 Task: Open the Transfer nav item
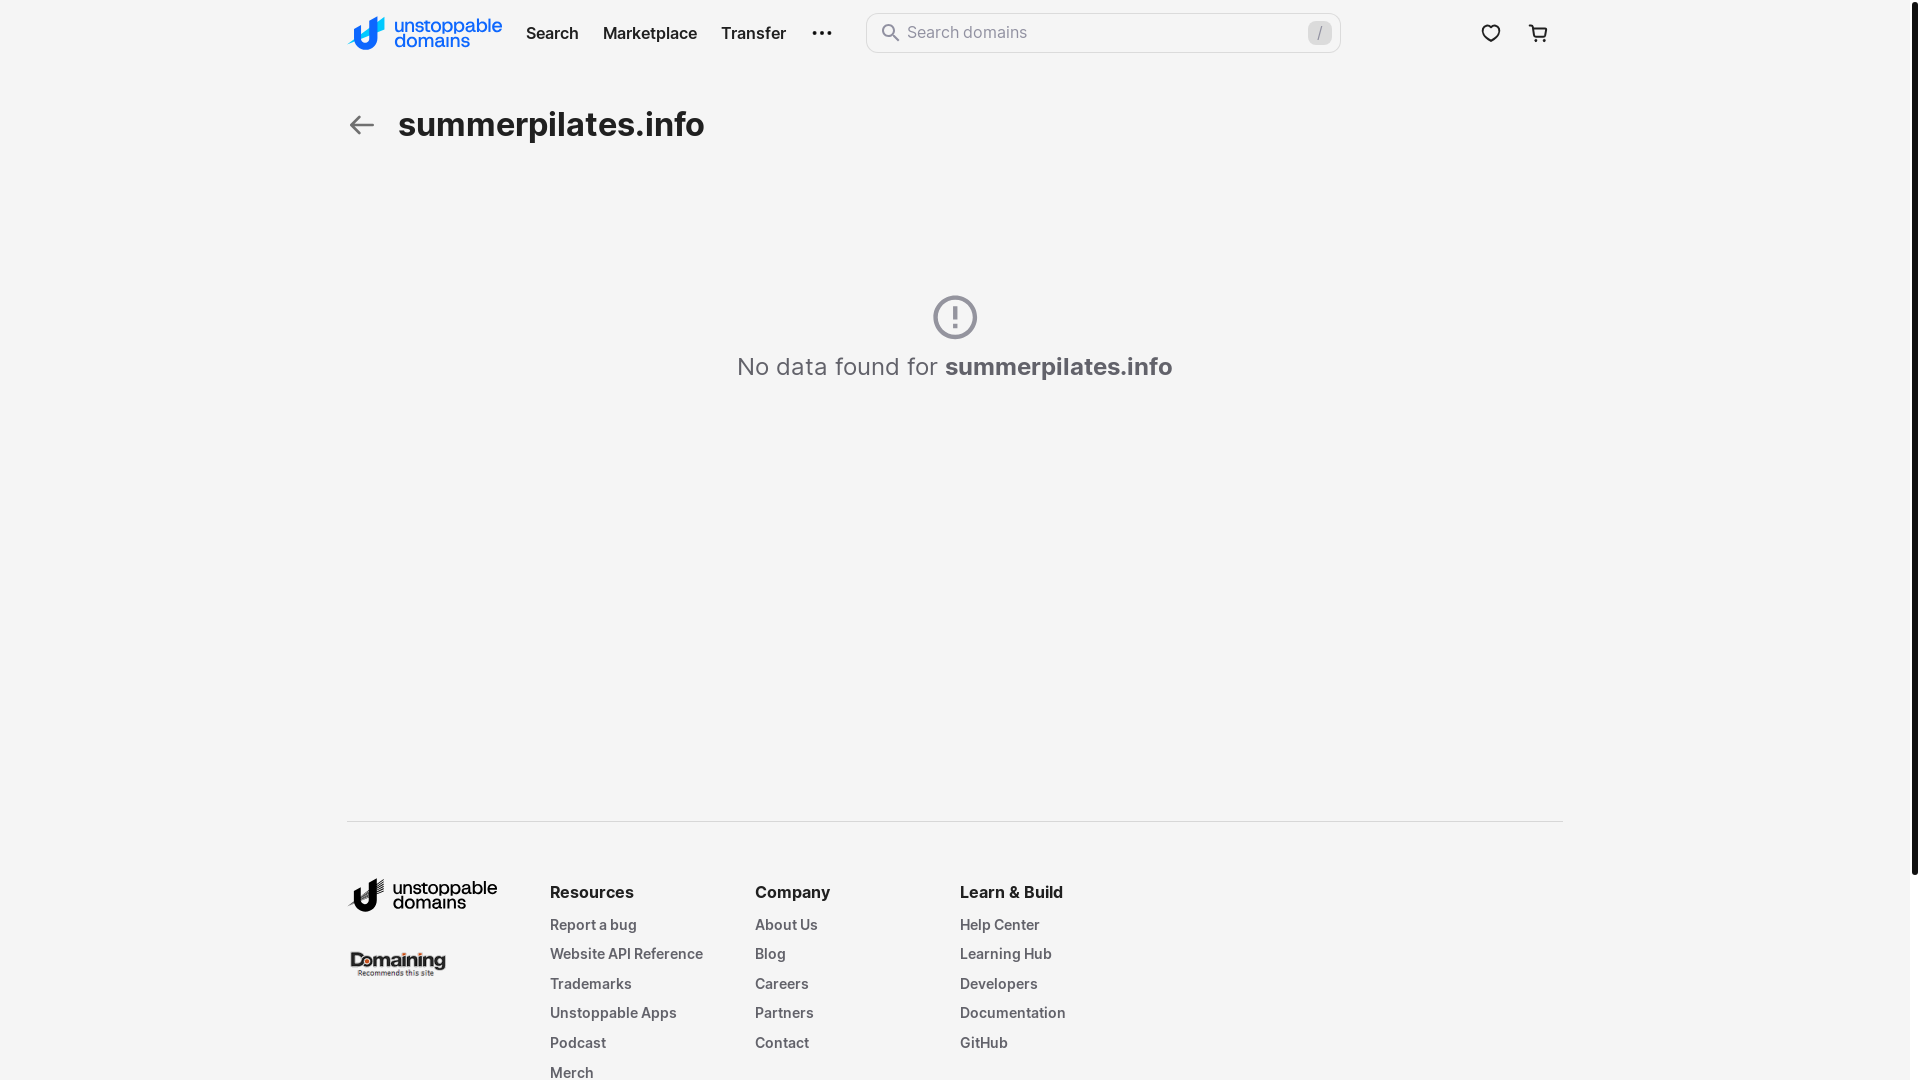click(x=753, y=33)
